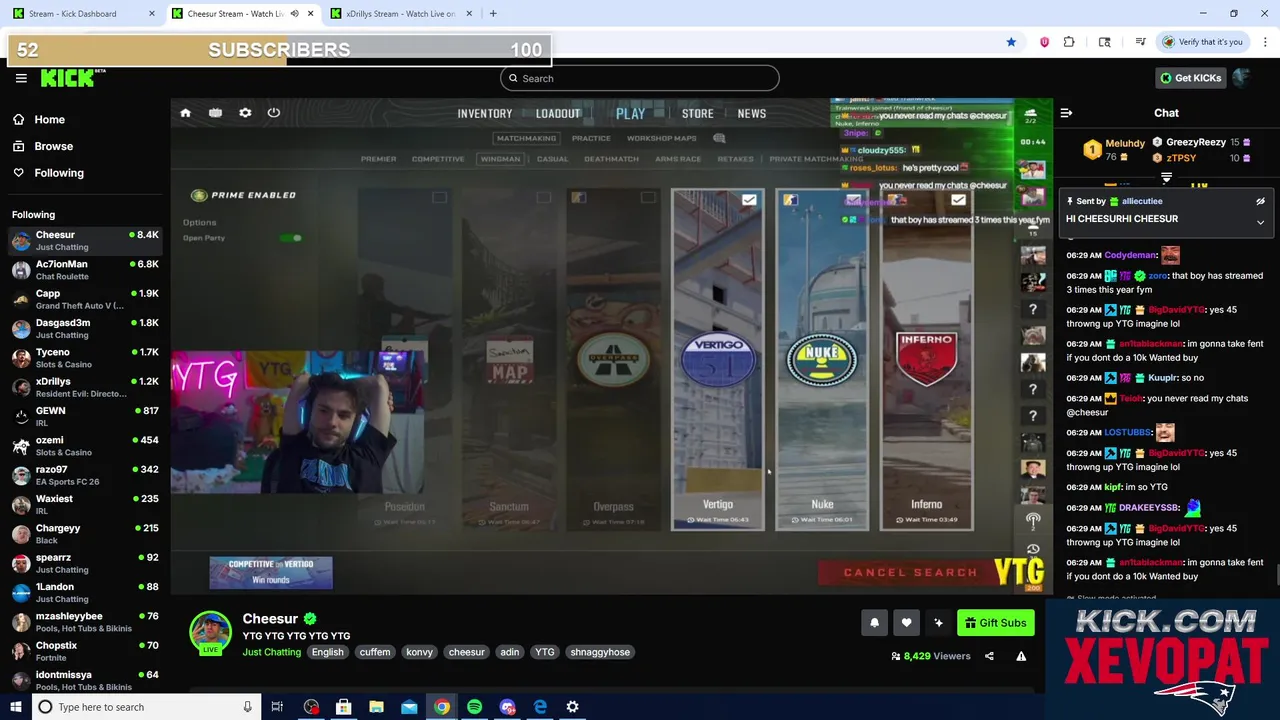Click the report warning triangle icon
Image resolution: width=1280 pixels, height=720 pixels.
(1021, 656)
